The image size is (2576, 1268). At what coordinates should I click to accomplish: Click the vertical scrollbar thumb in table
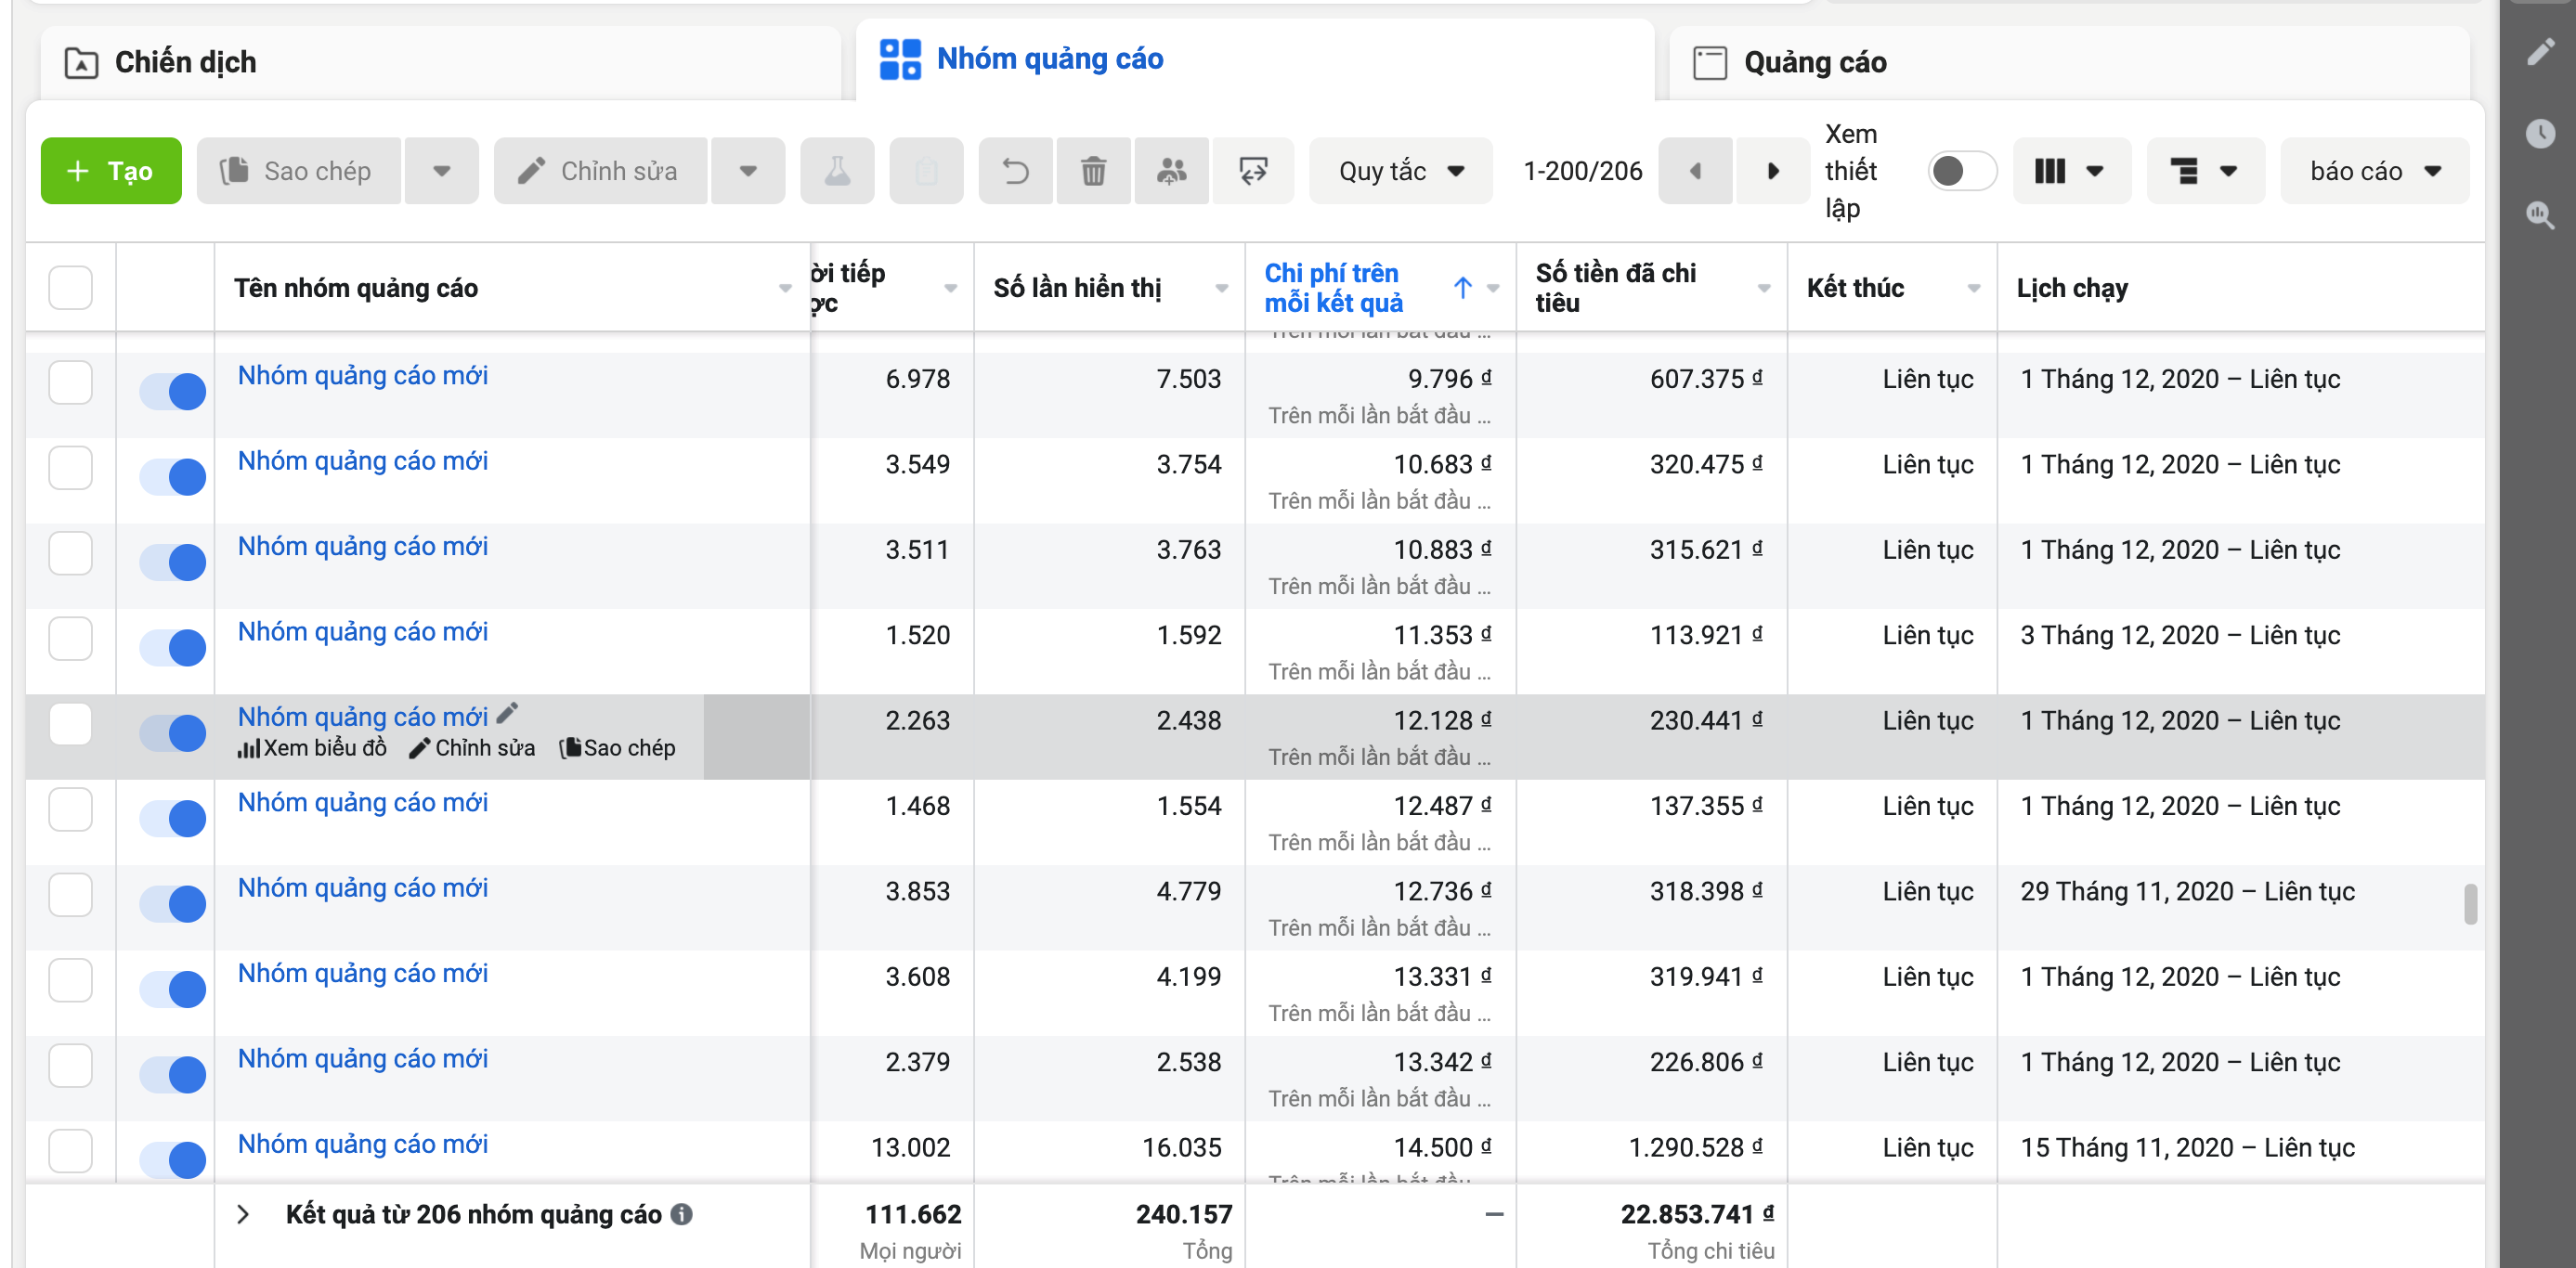2470,904
